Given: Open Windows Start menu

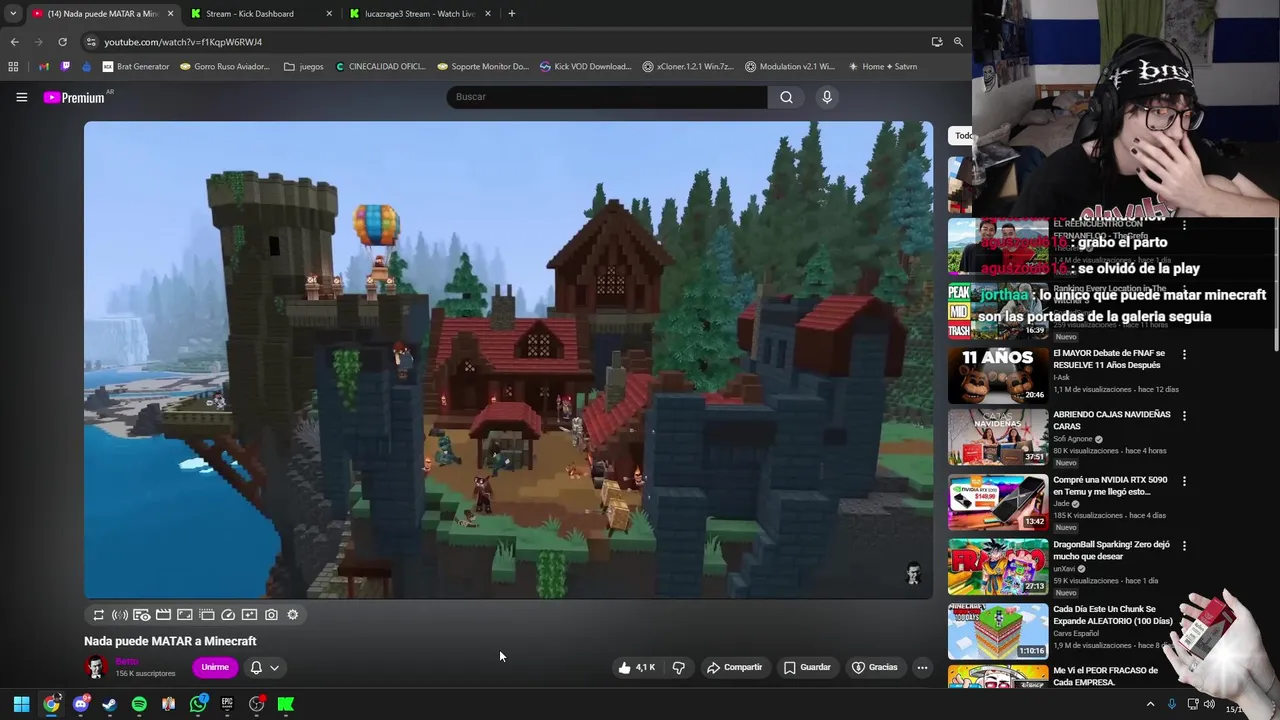Looking at the screenshot, I should (21, 704).
